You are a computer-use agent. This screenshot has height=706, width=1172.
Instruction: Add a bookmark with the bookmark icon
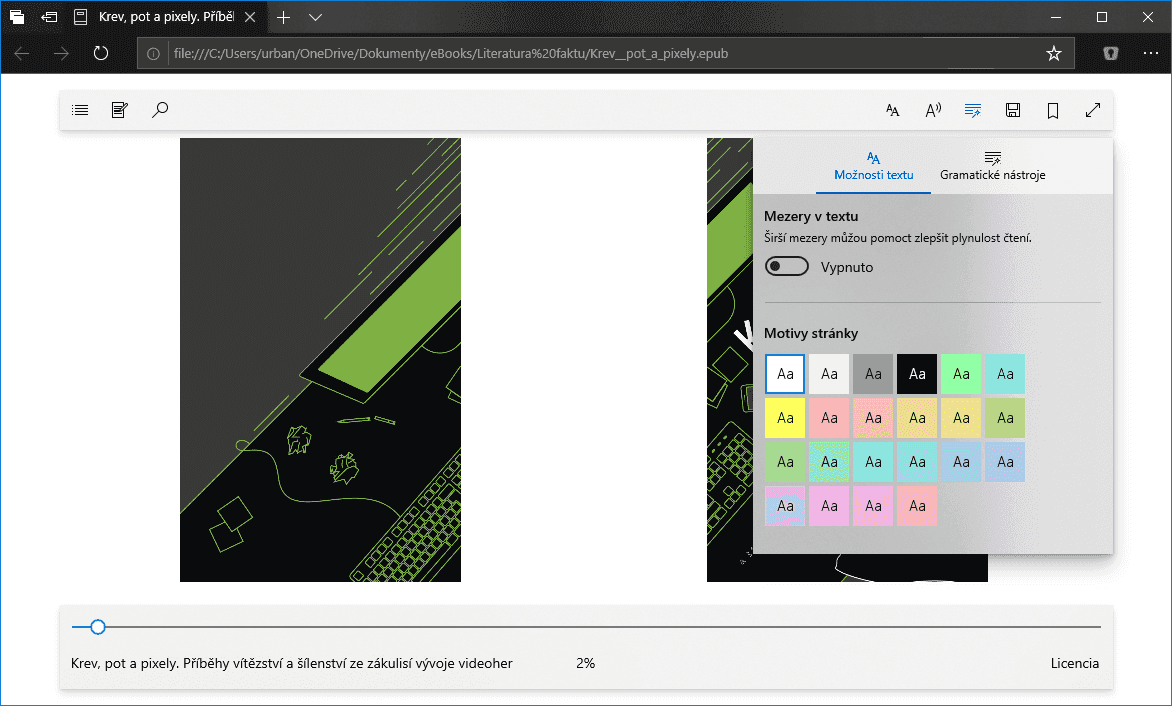1052,111
